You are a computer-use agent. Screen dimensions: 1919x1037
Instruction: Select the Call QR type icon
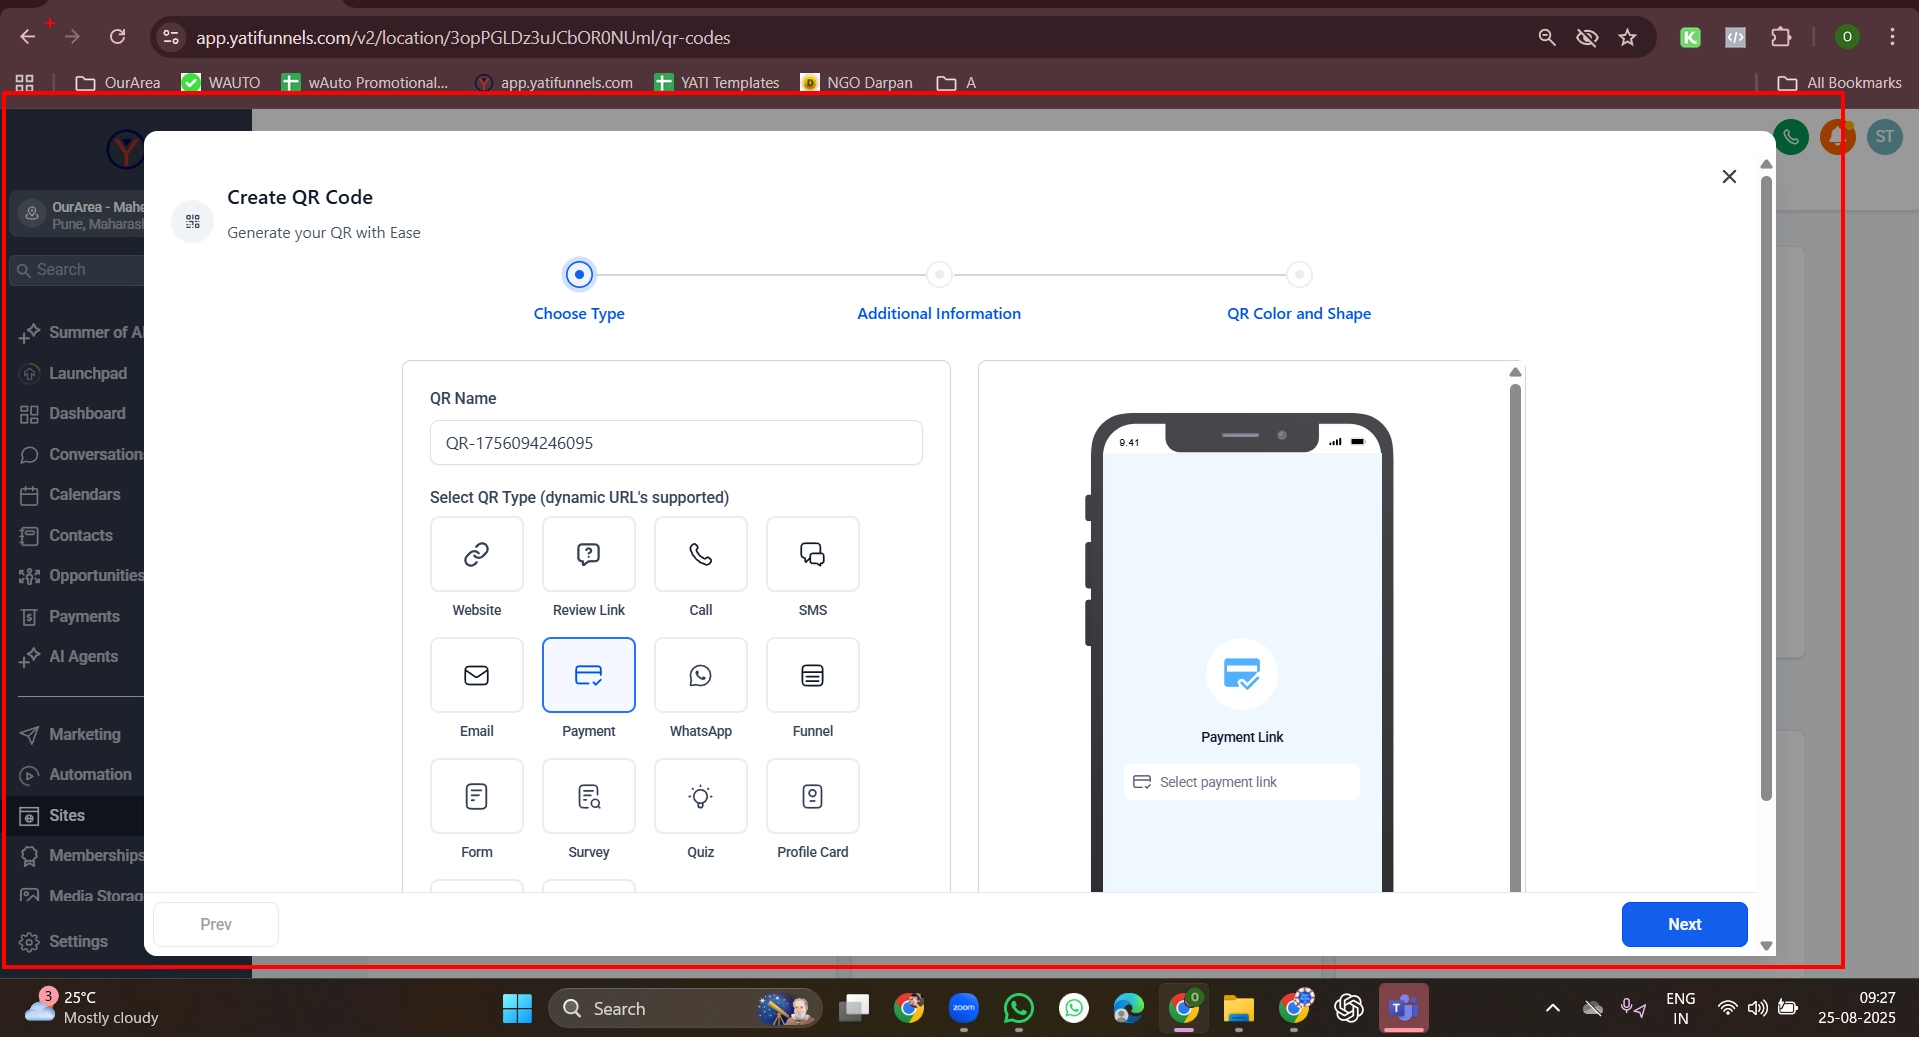(700, 554)
